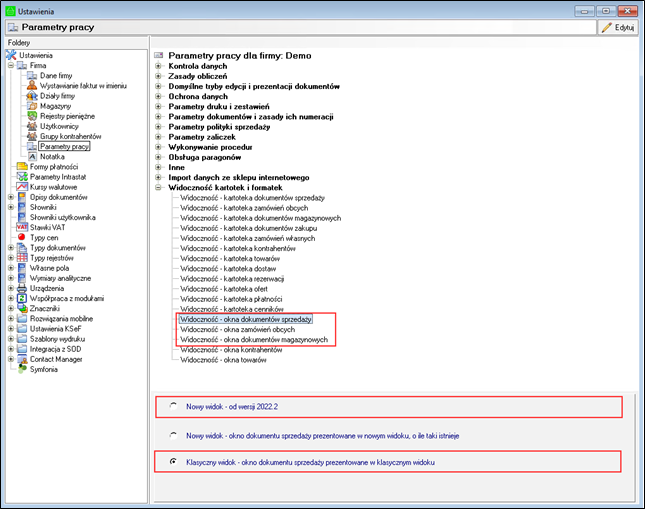This screenshot has height=509, width=645.
Task: Choose 'Klasyczny widok' radio option
Action: 174,462
